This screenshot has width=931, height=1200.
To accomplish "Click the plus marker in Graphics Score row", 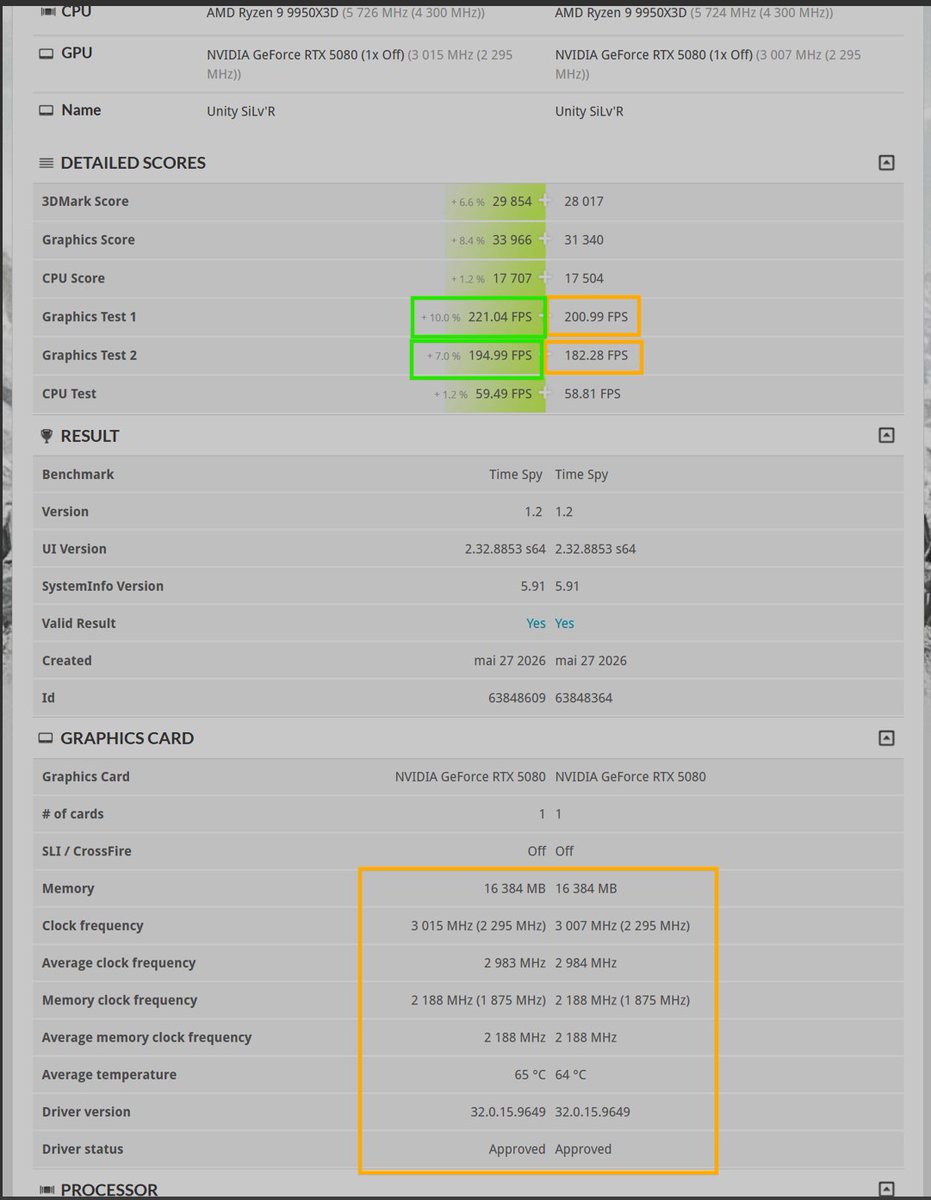I will (x=544, y=239).
